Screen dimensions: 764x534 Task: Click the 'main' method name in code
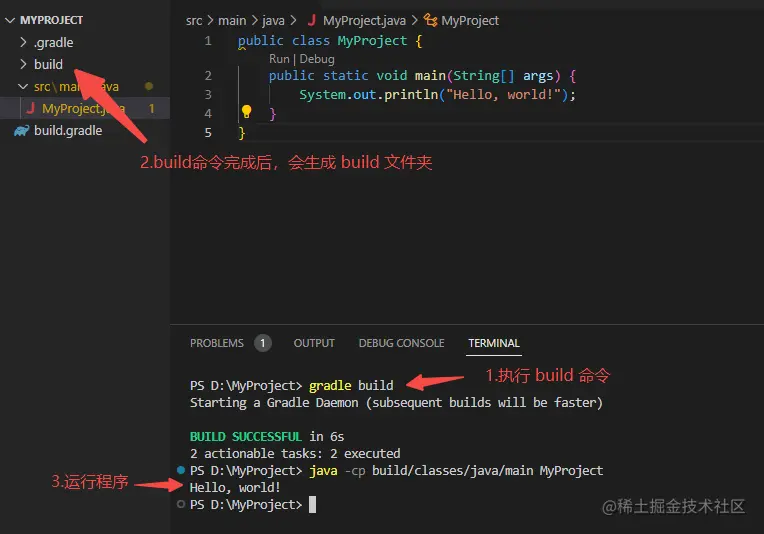coord(430,76)
